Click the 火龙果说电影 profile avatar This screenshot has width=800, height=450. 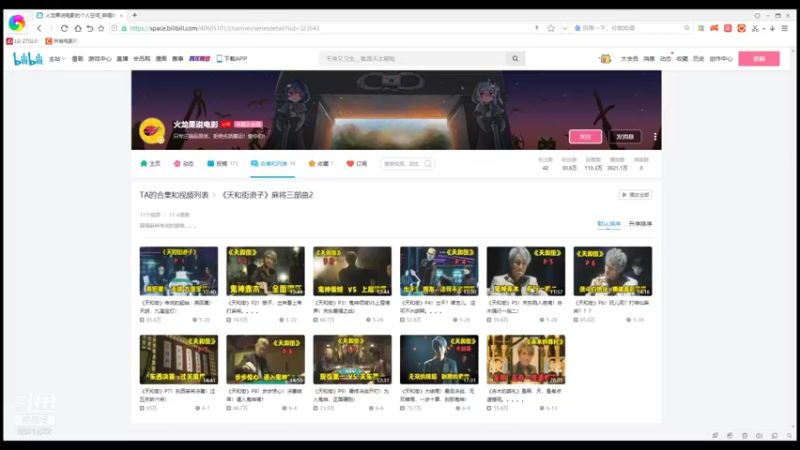pyautogui.click(x=152, y=131)
